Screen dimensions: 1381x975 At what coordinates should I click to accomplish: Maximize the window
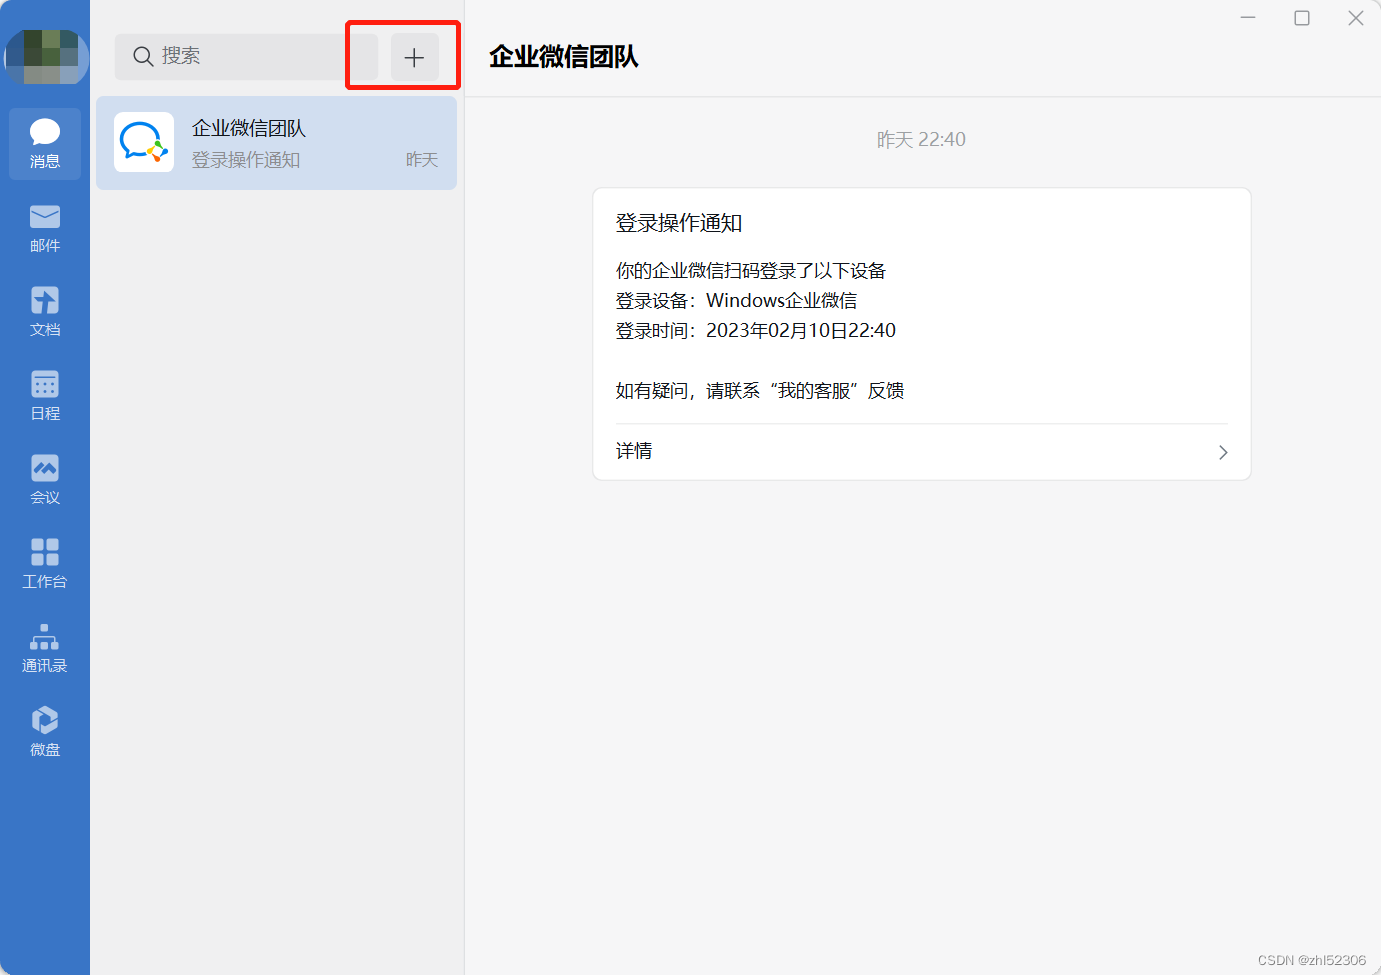pos(1302,18)
